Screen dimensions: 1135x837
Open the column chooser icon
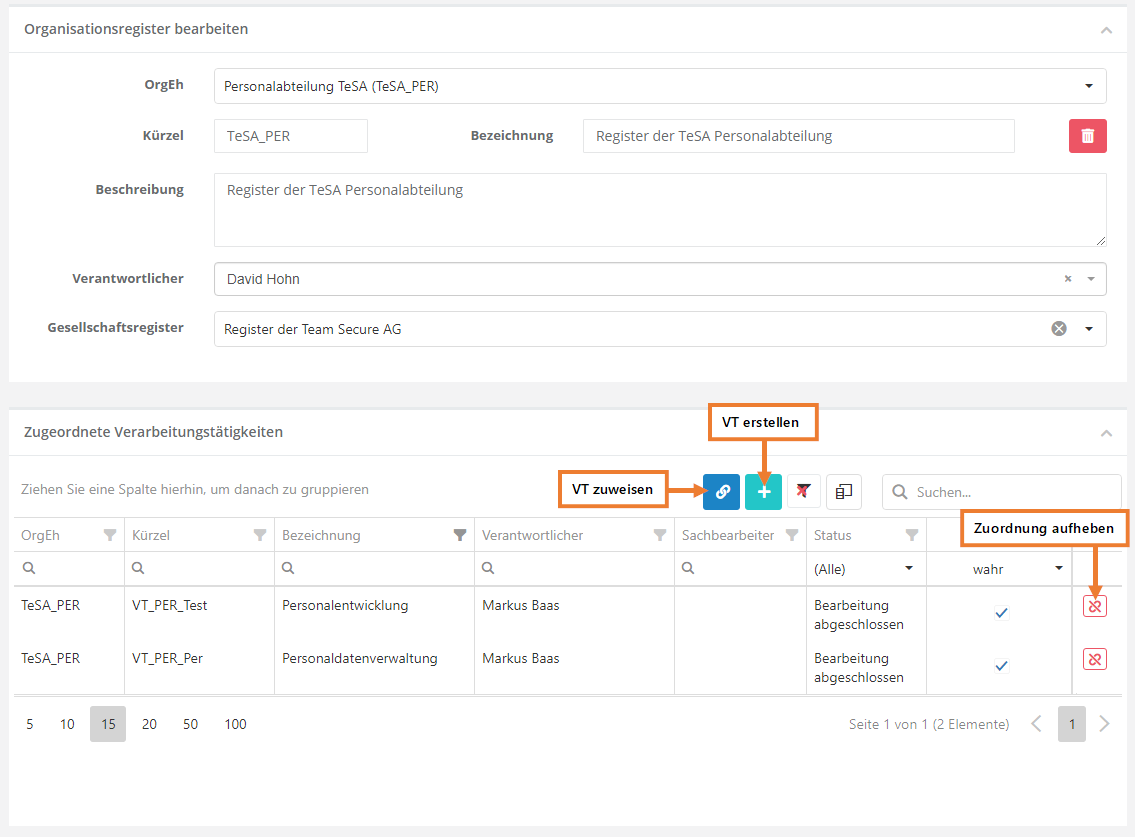(x=844, y=492)
